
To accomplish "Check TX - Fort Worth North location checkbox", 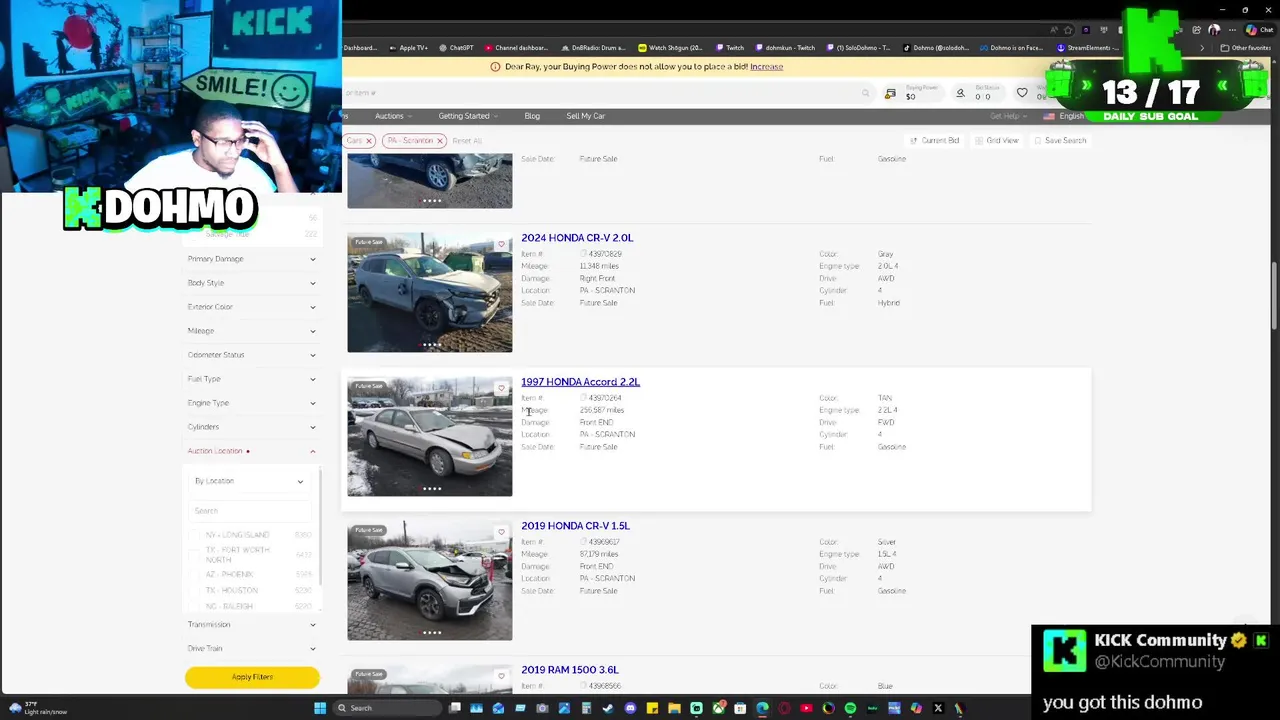I will (x=195, y=554).
